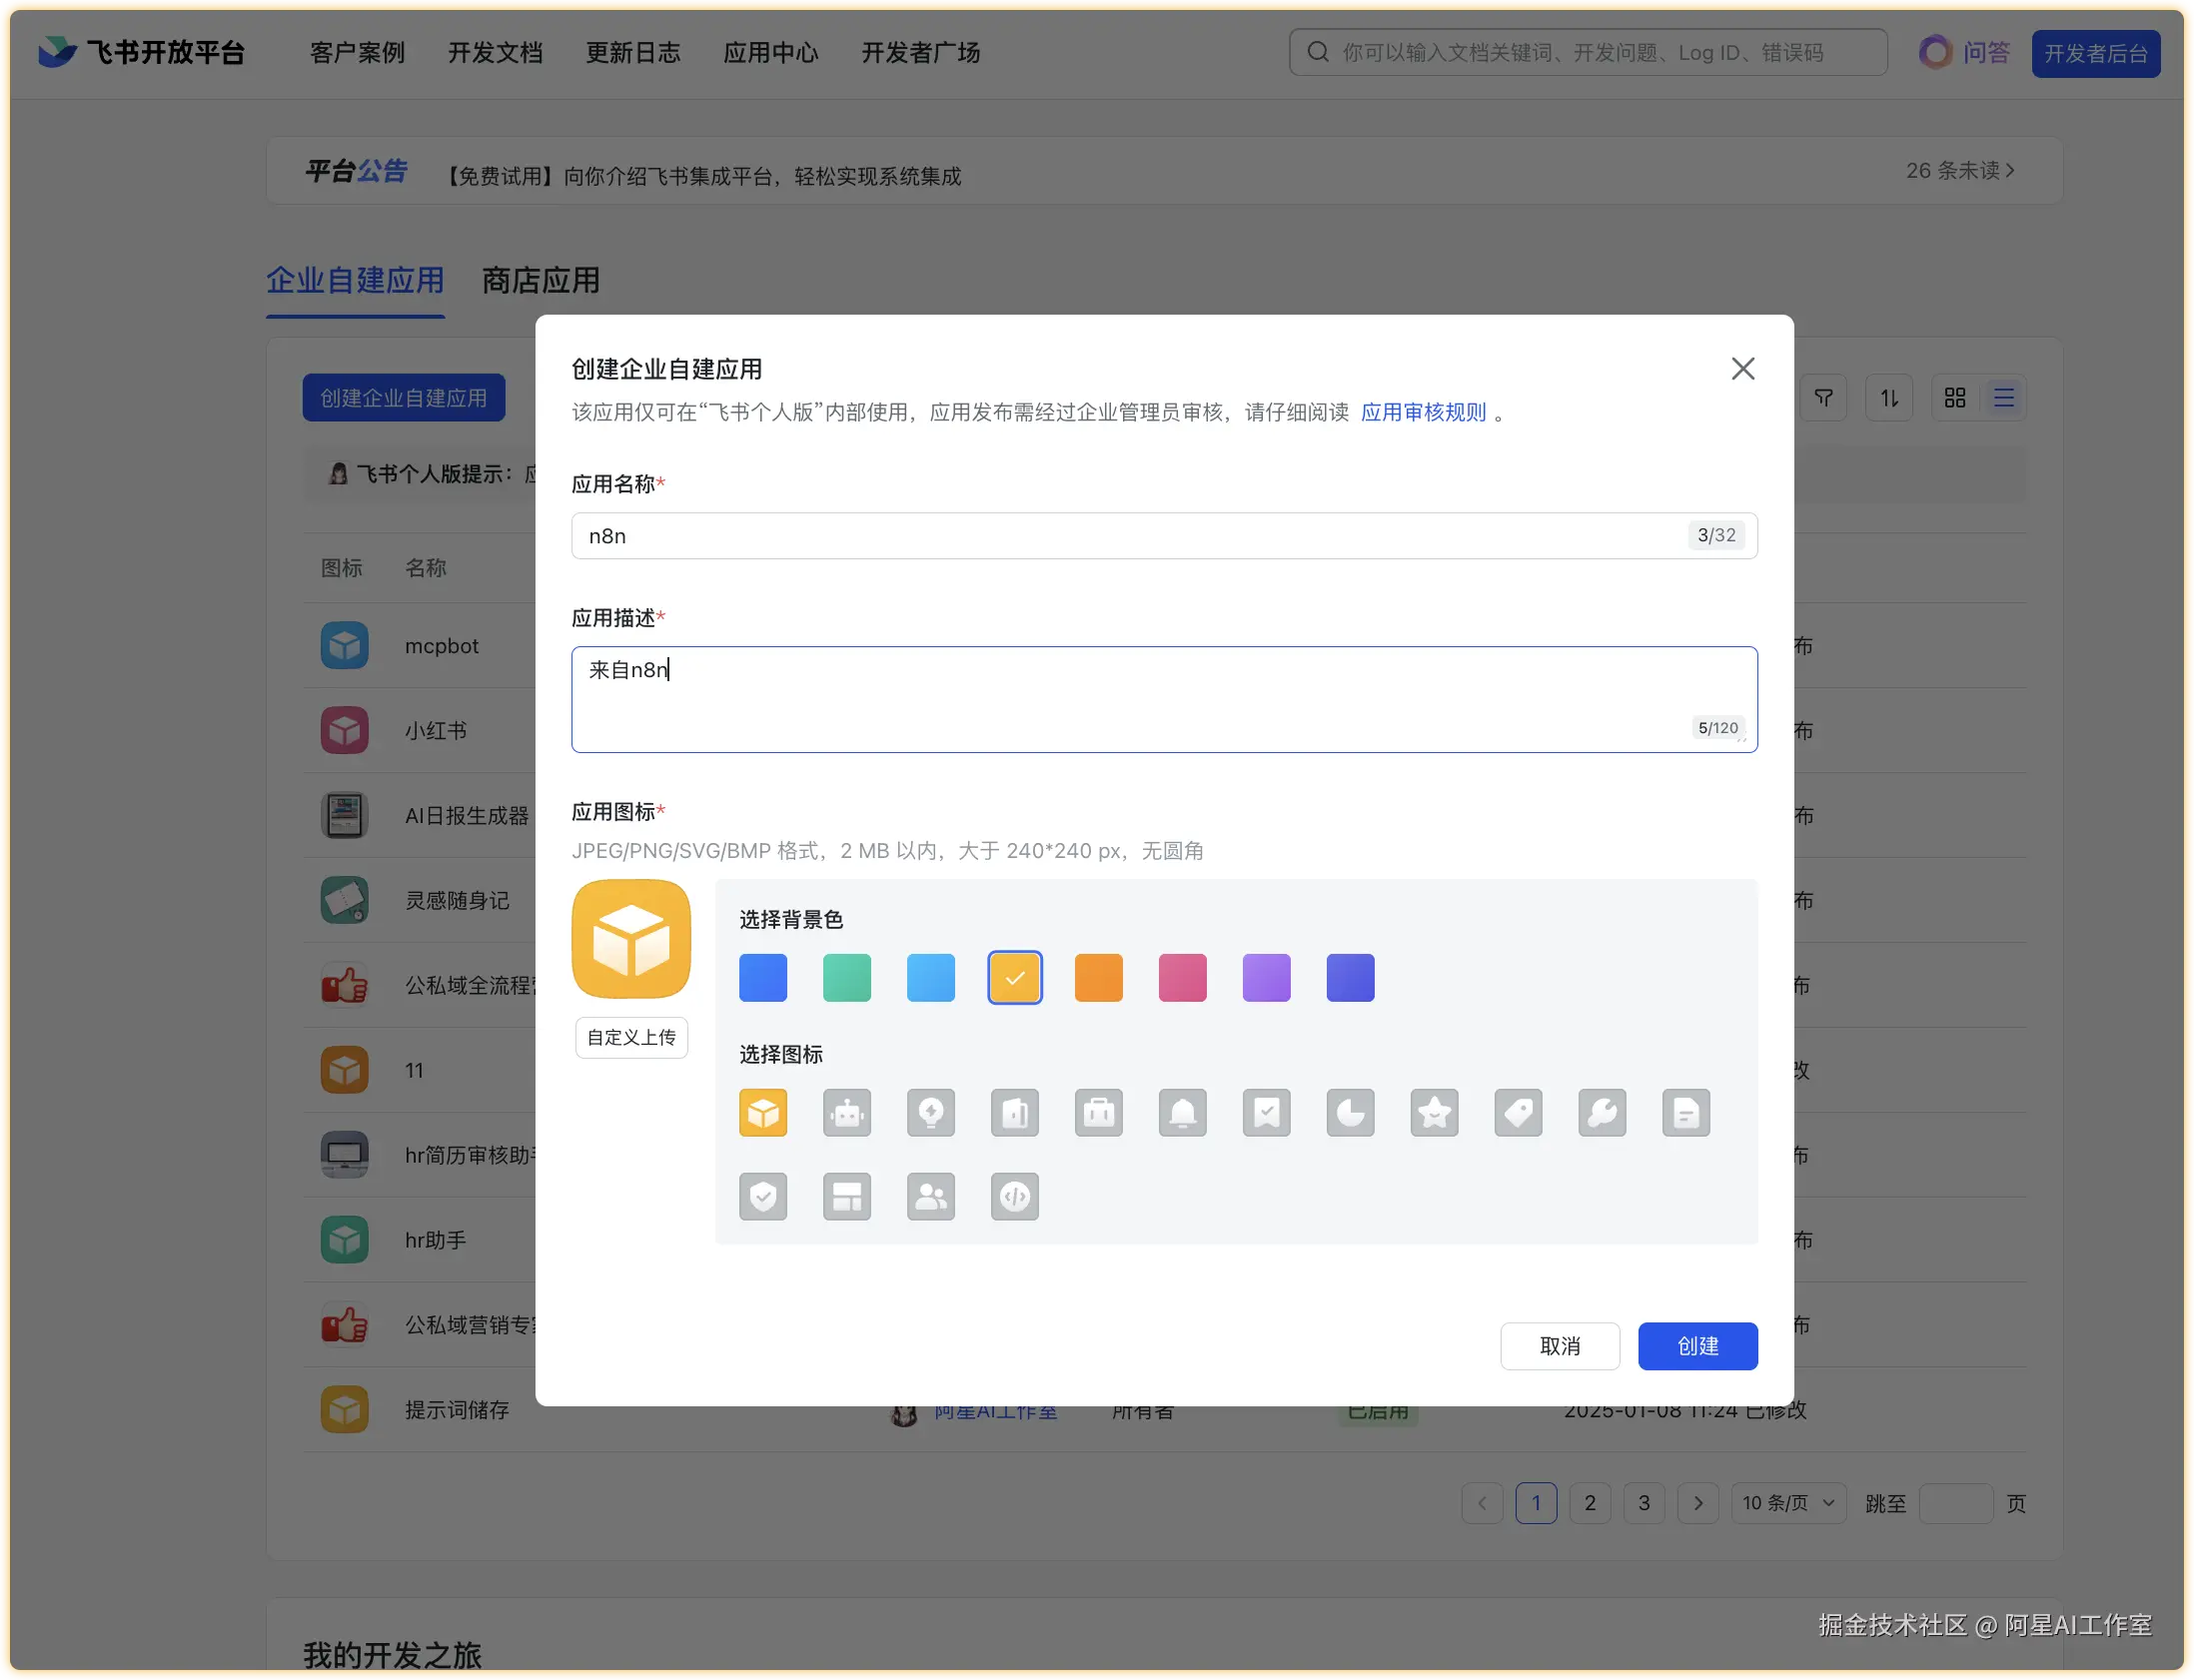
Task: Expand the 26 条未读 announcements
Action: click(1960, 171)
